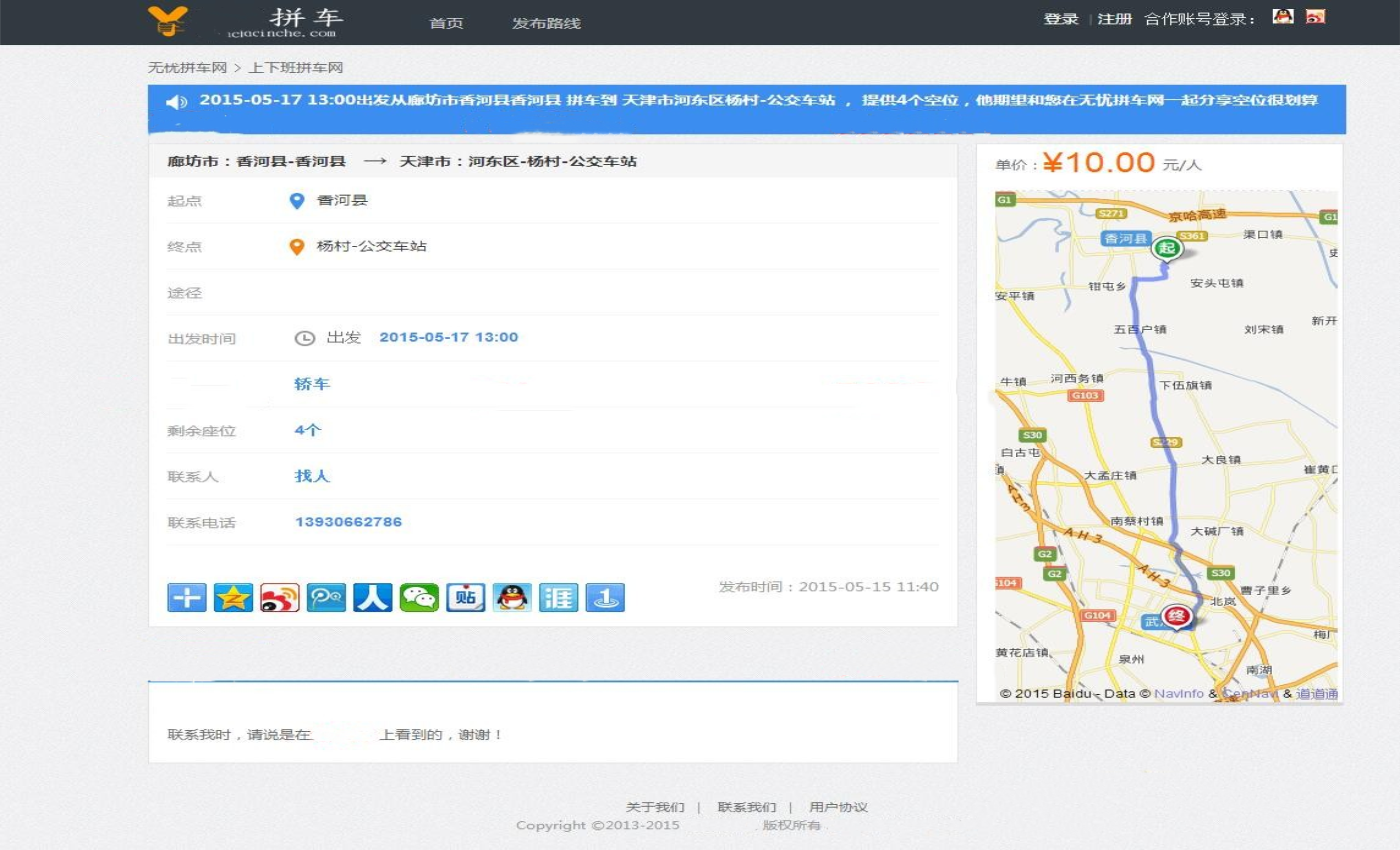
Task: Log in with Weibo account icon in header
Action: click(1315, 17)
